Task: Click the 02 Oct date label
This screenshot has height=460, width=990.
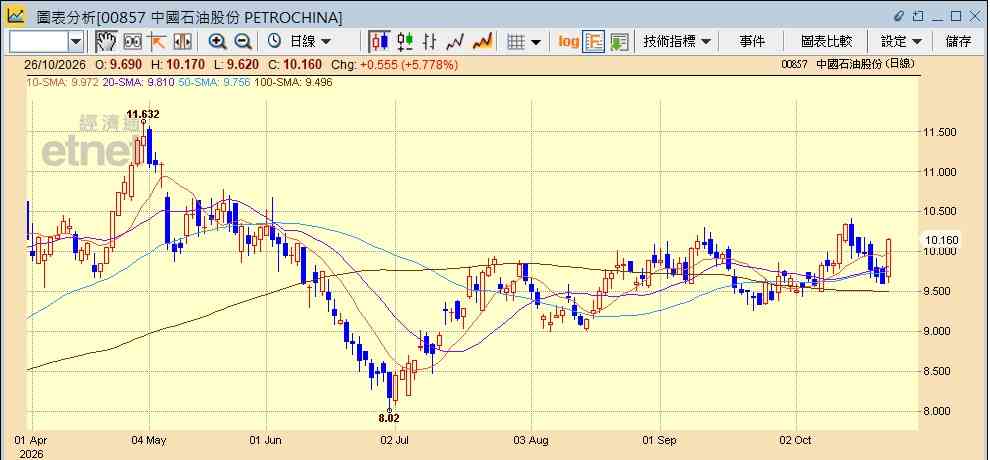Action: click(797, 440)
